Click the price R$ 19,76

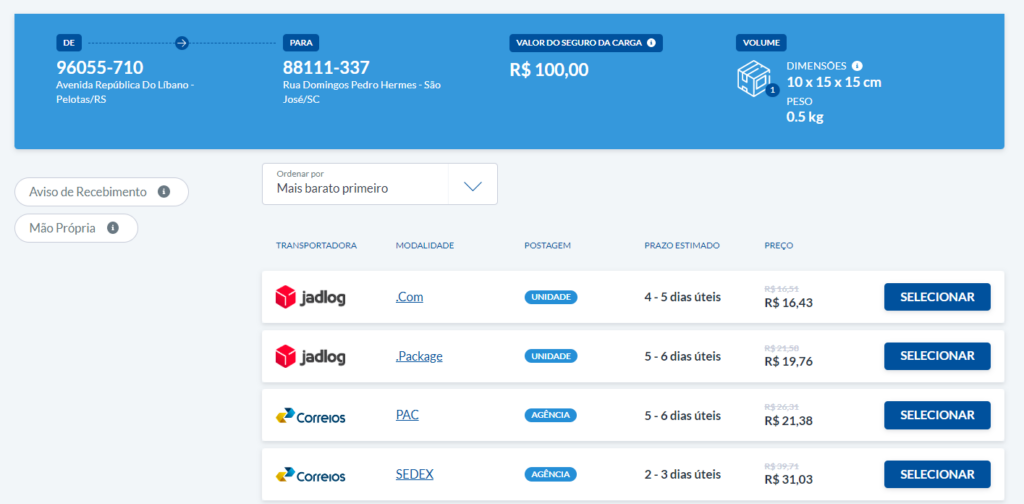[x=789, y=362]
